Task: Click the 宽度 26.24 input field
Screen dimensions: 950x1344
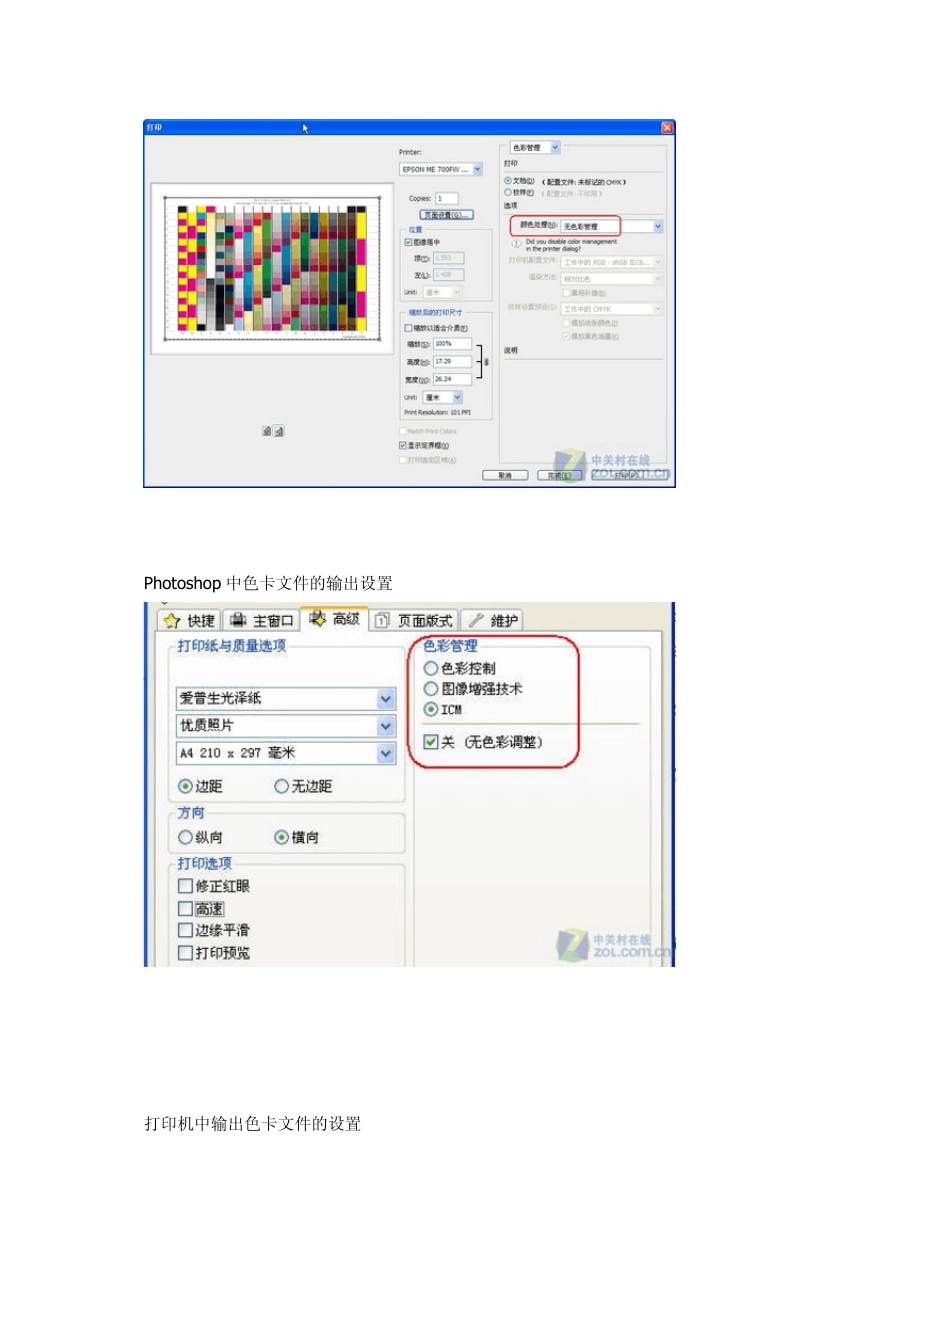Action: pos(452,379)
